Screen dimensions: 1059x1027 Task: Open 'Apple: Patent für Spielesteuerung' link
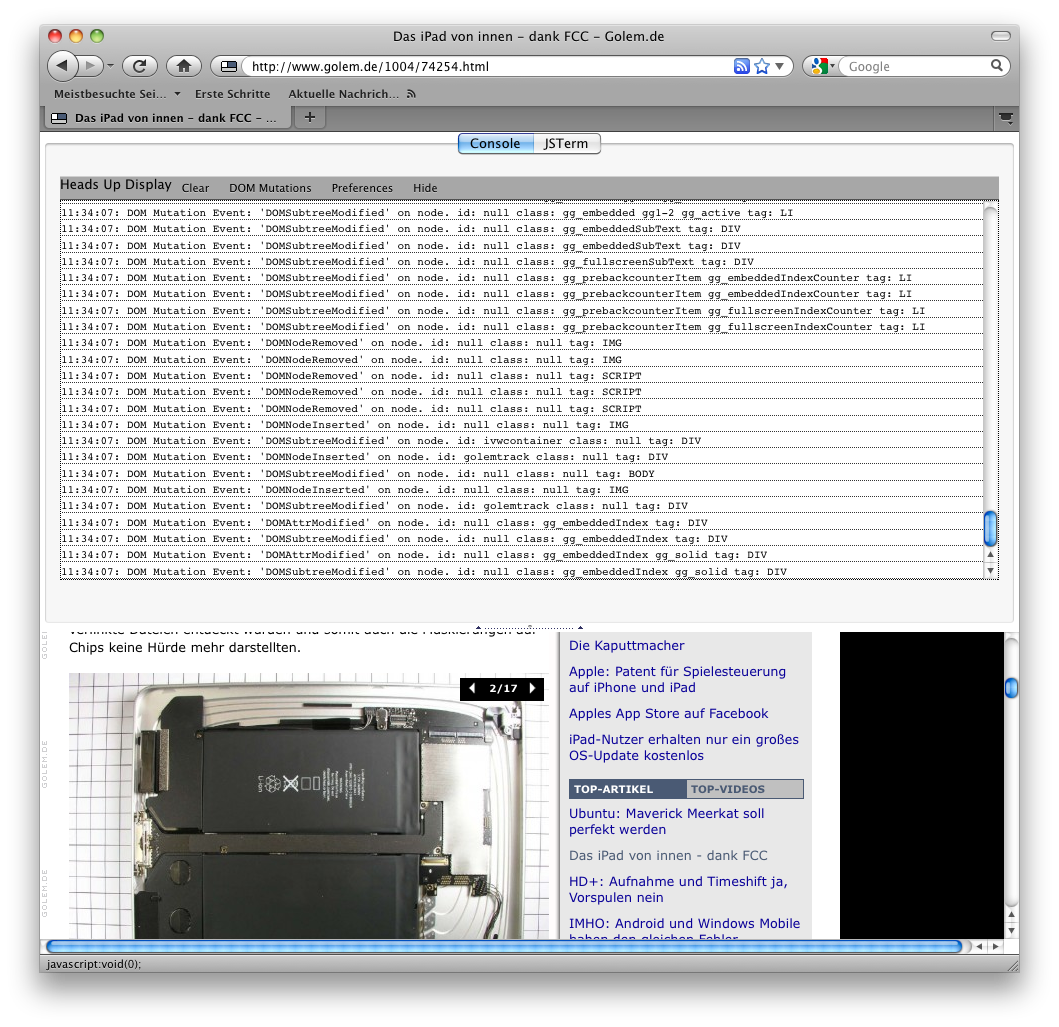(x=677, y=679)
